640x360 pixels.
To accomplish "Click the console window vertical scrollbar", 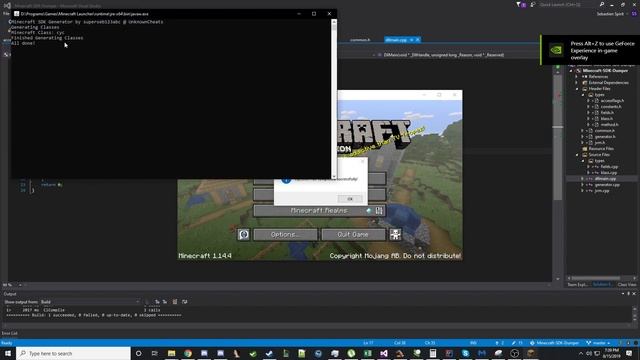I will [x=334, y=98].
